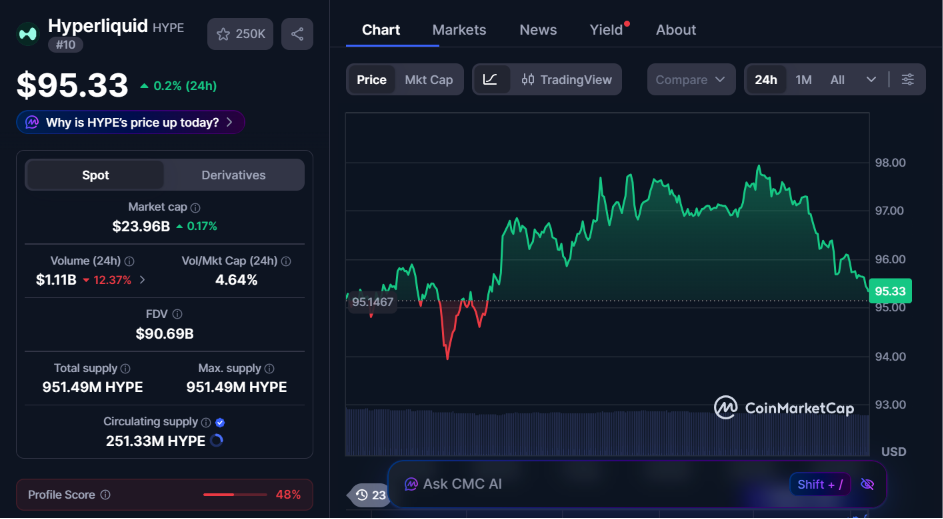The image size is (943, 519).
Task: Click the CMC AI logo icon
Action: (x=411, y=484)
